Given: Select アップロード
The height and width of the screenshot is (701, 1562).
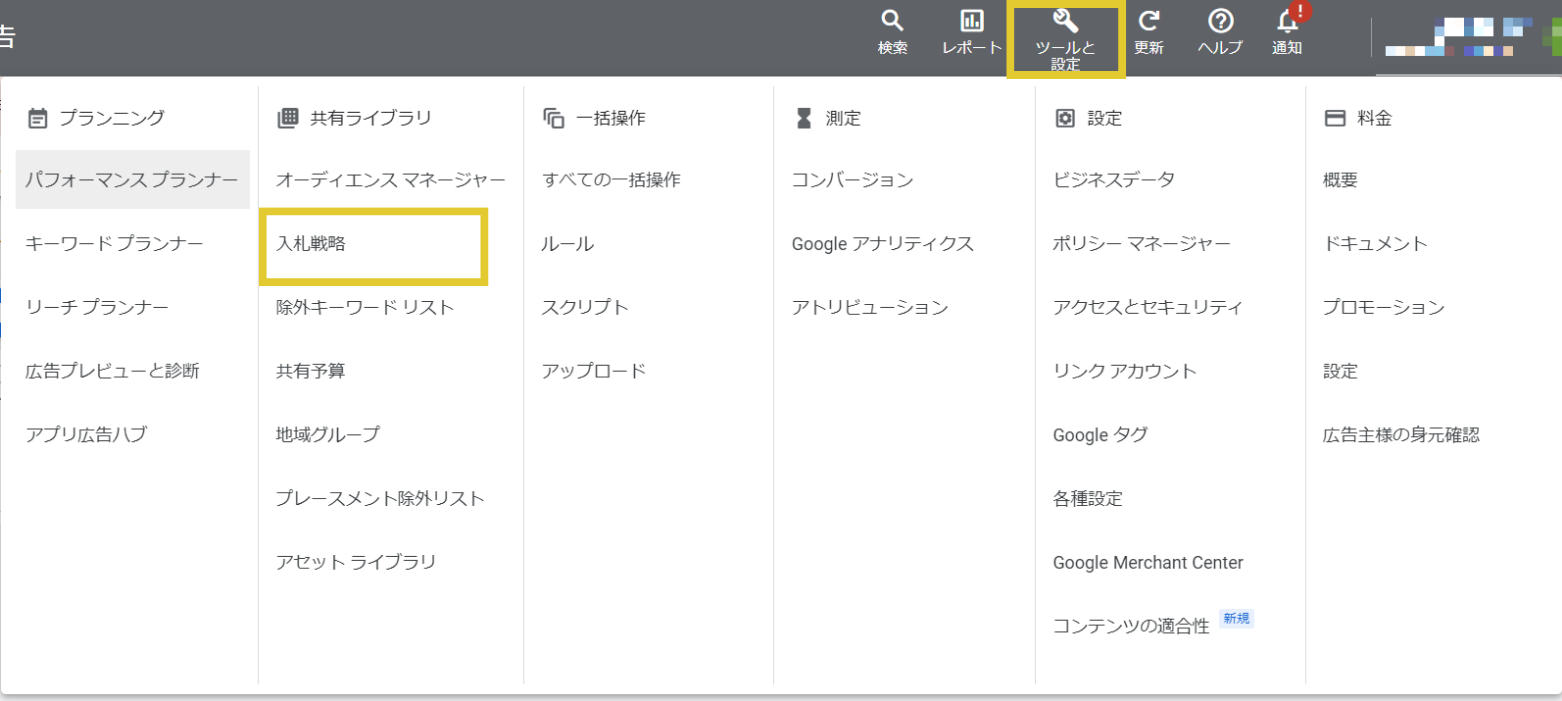Looking at the screenshot, I should pyautogui.click(x=594, y=371).
